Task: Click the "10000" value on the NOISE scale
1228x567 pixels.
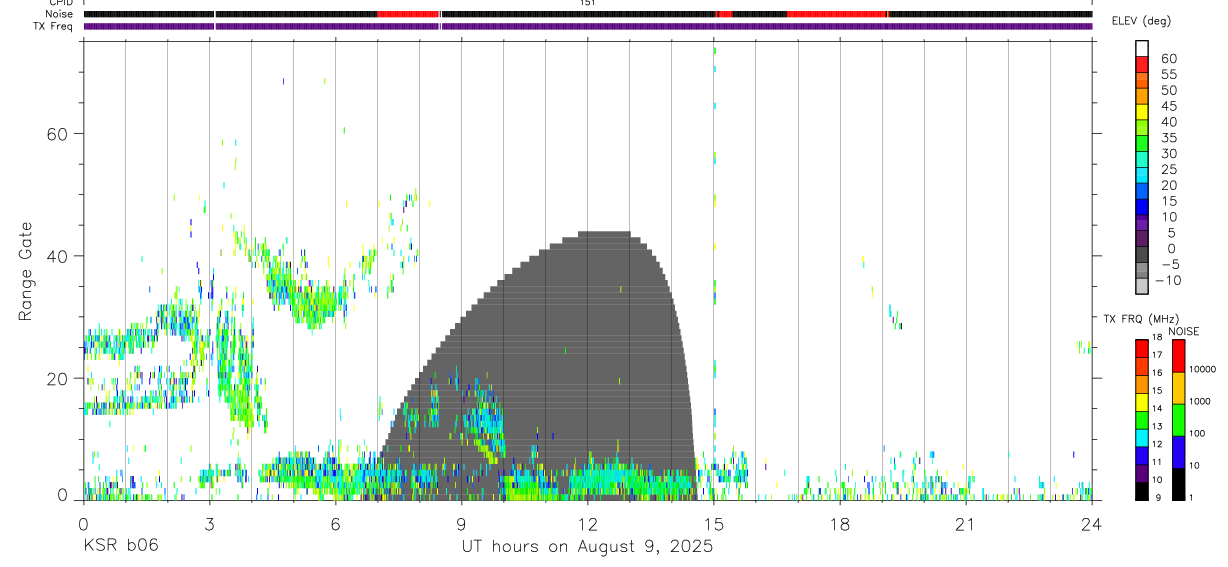Action: (1203, 369)
